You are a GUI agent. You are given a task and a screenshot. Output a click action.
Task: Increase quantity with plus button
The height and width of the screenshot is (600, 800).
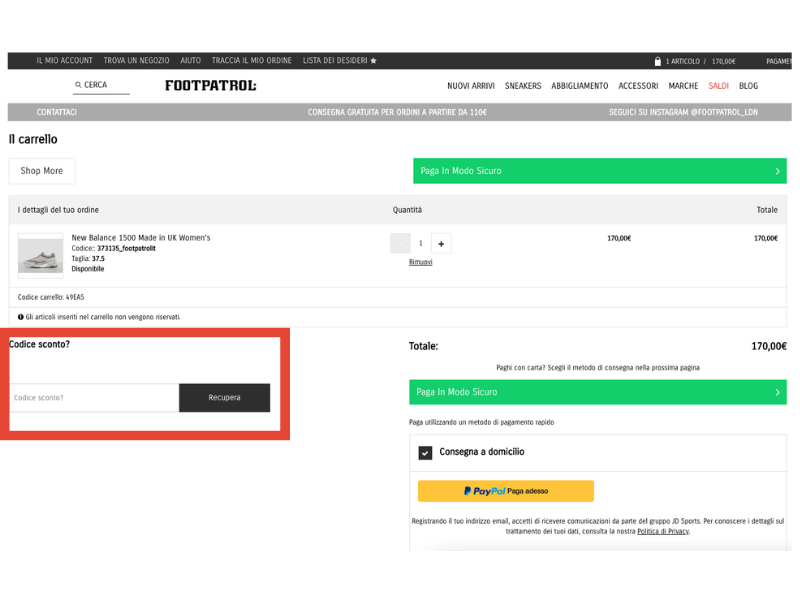441,243
